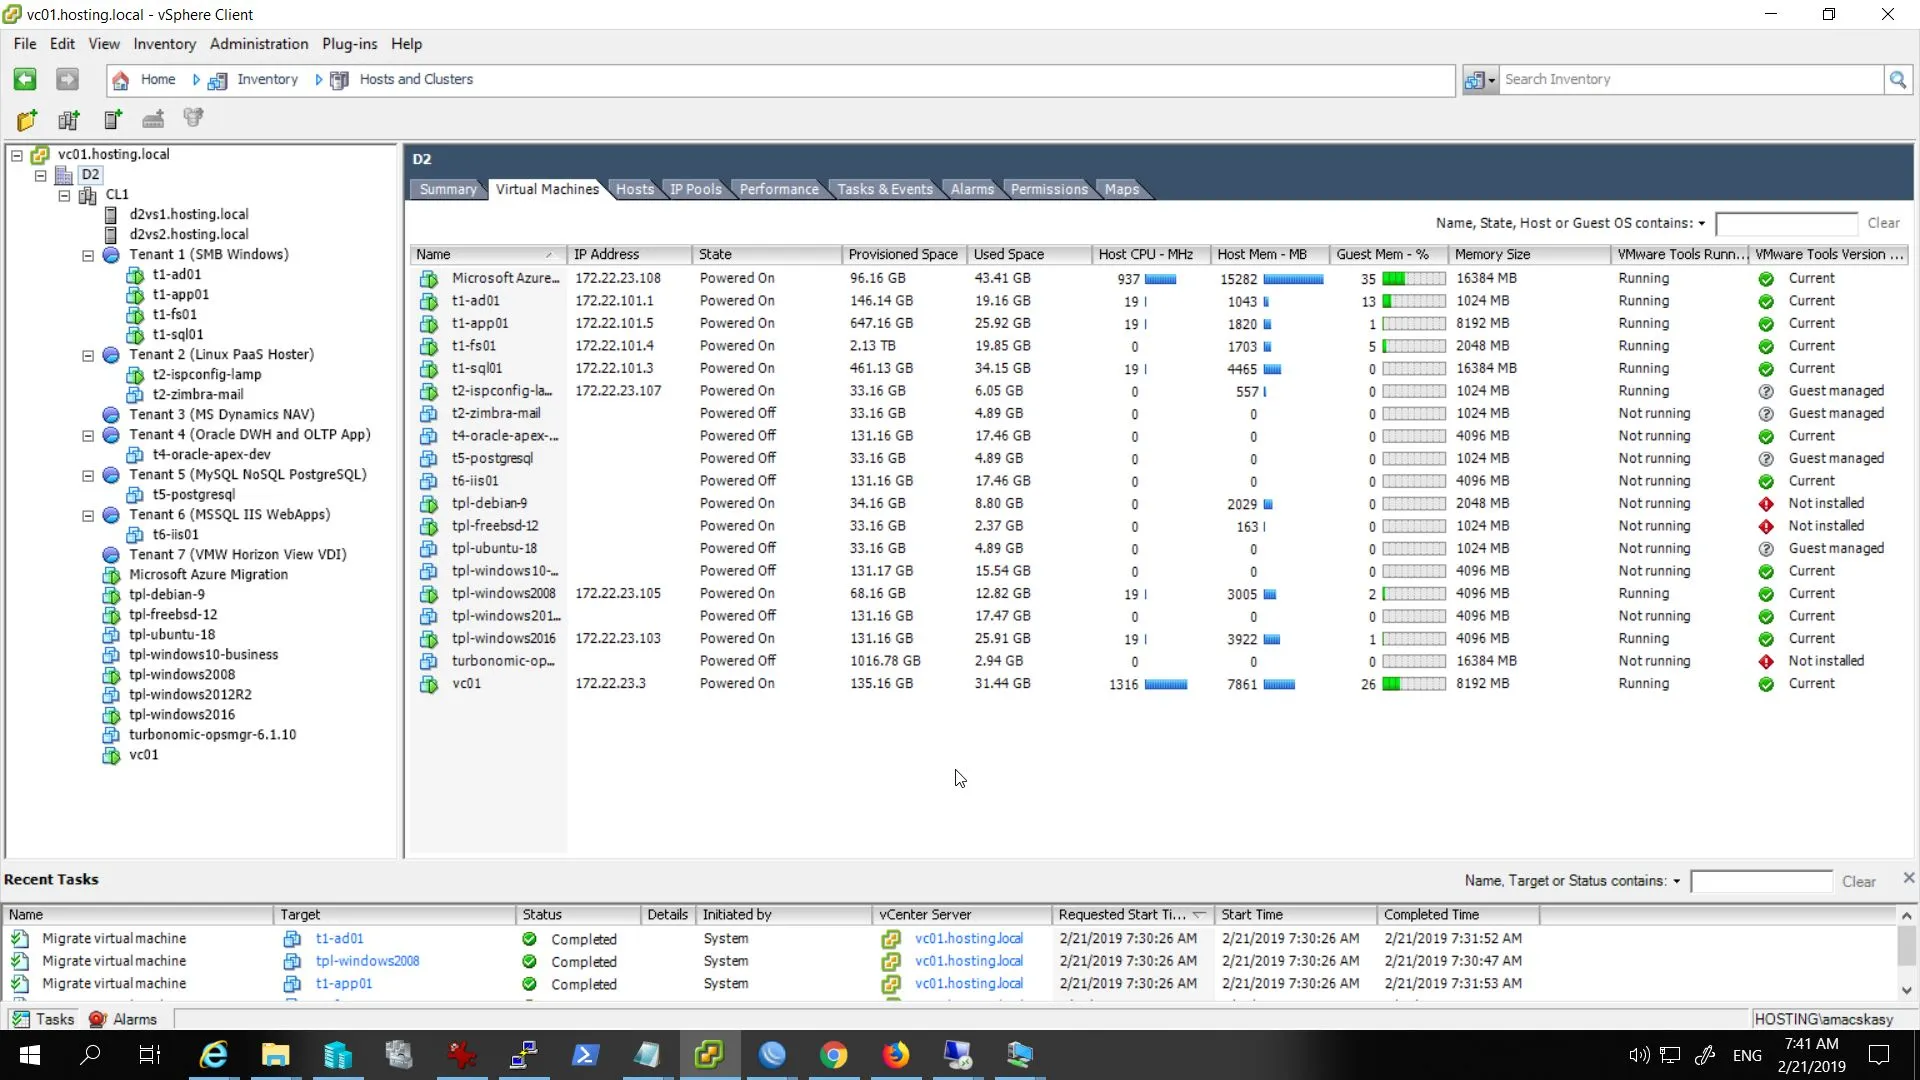This screenshot has height=1080, width=1920.
Task: Open Firefox from taskbar
Action: [x=895, y=1055]
